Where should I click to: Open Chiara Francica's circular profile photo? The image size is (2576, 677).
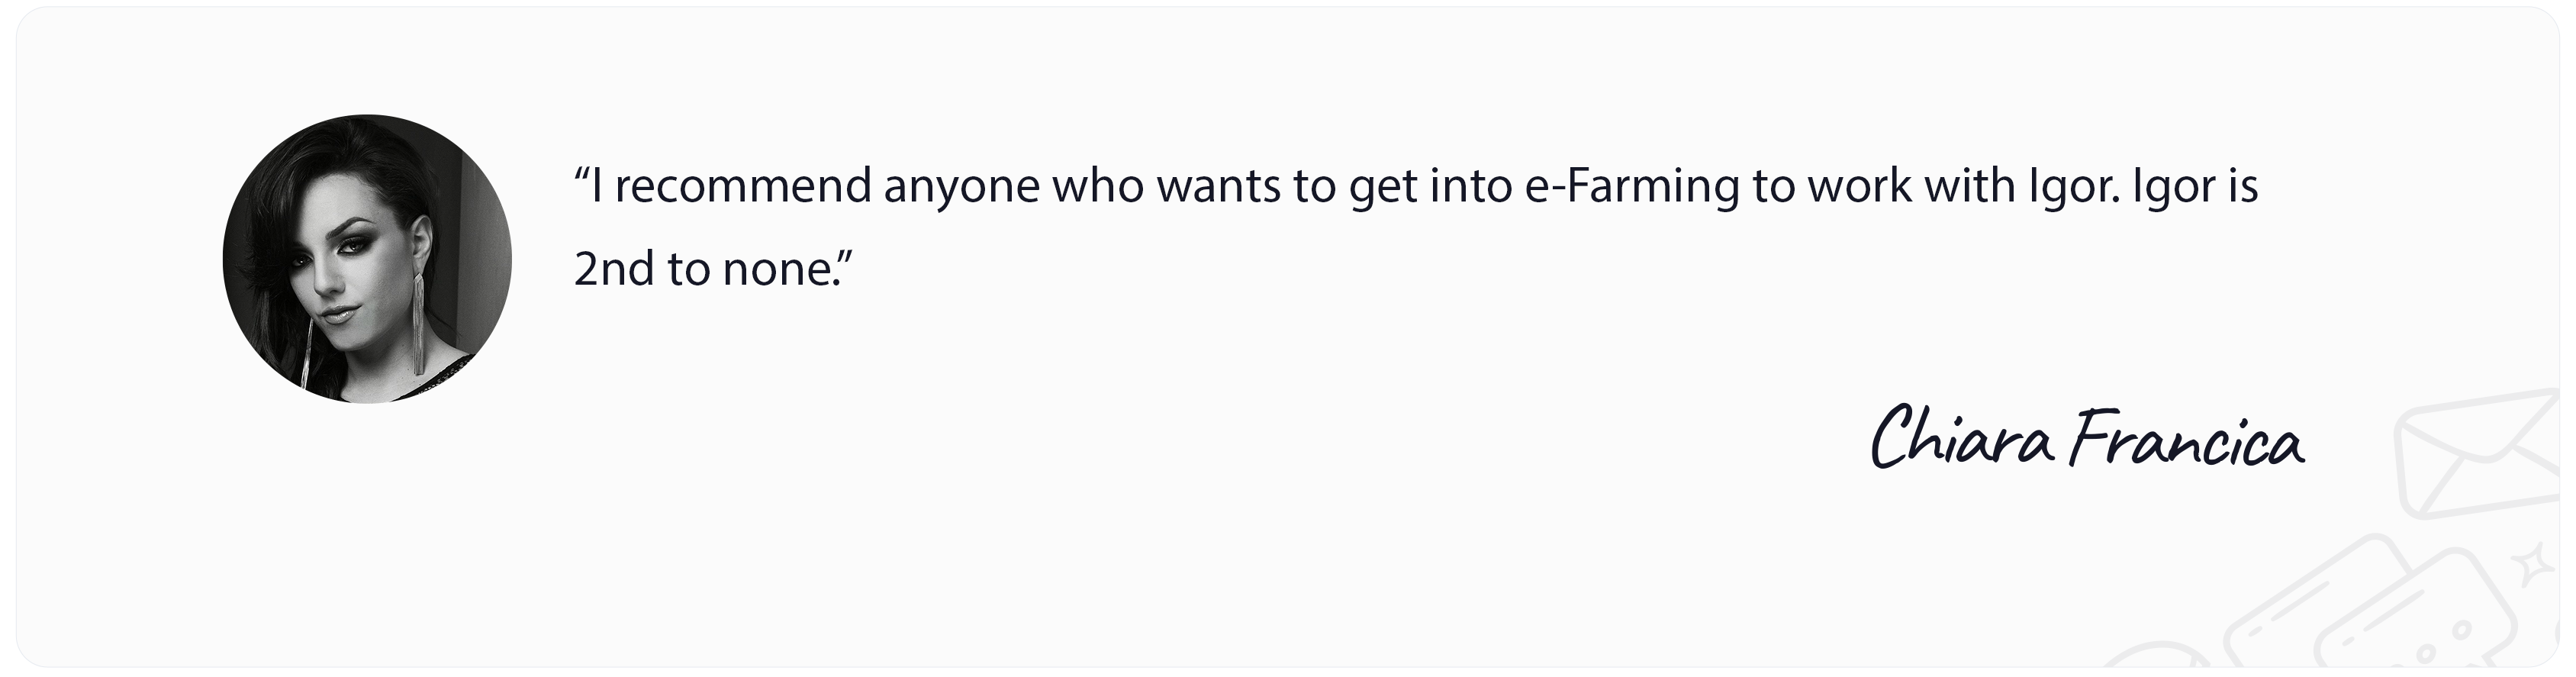click(367, 259)
